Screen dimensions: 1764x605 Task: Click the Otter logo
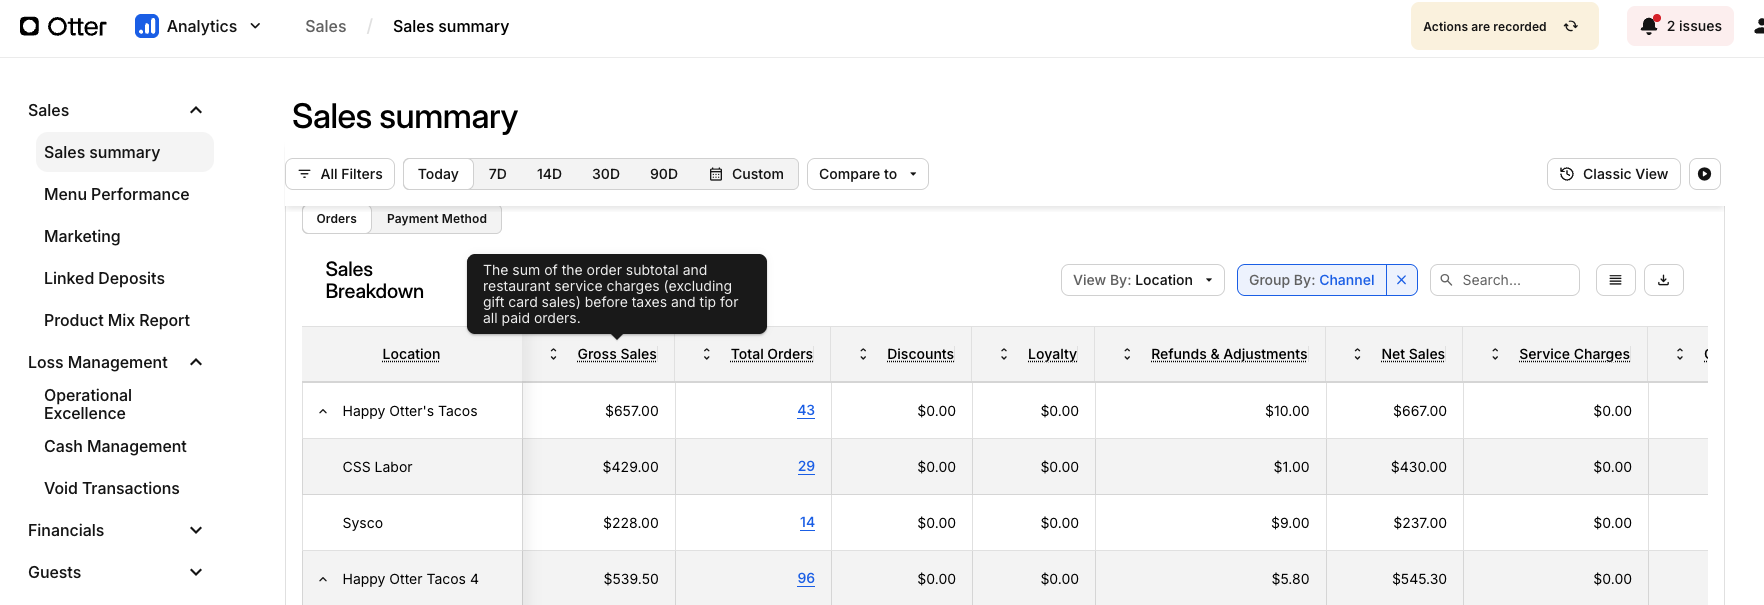tap(63, 26)
